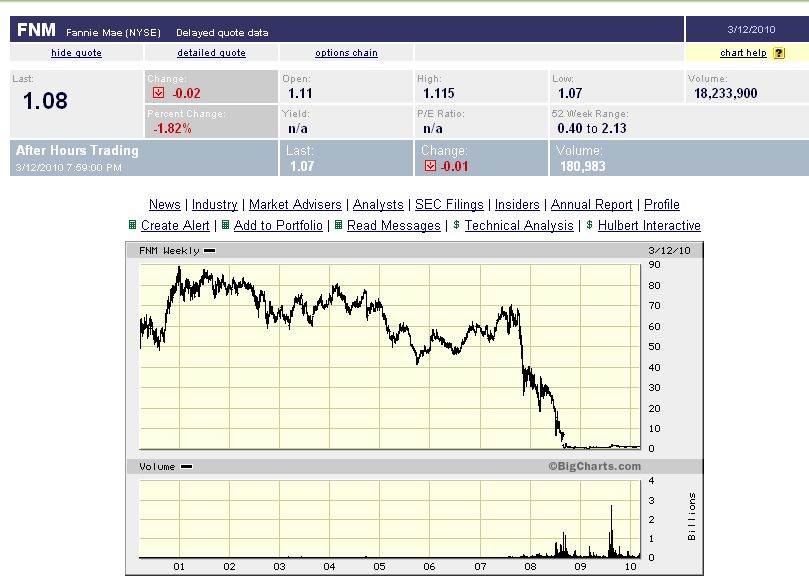Open the company Profile link

coord(661,204)
